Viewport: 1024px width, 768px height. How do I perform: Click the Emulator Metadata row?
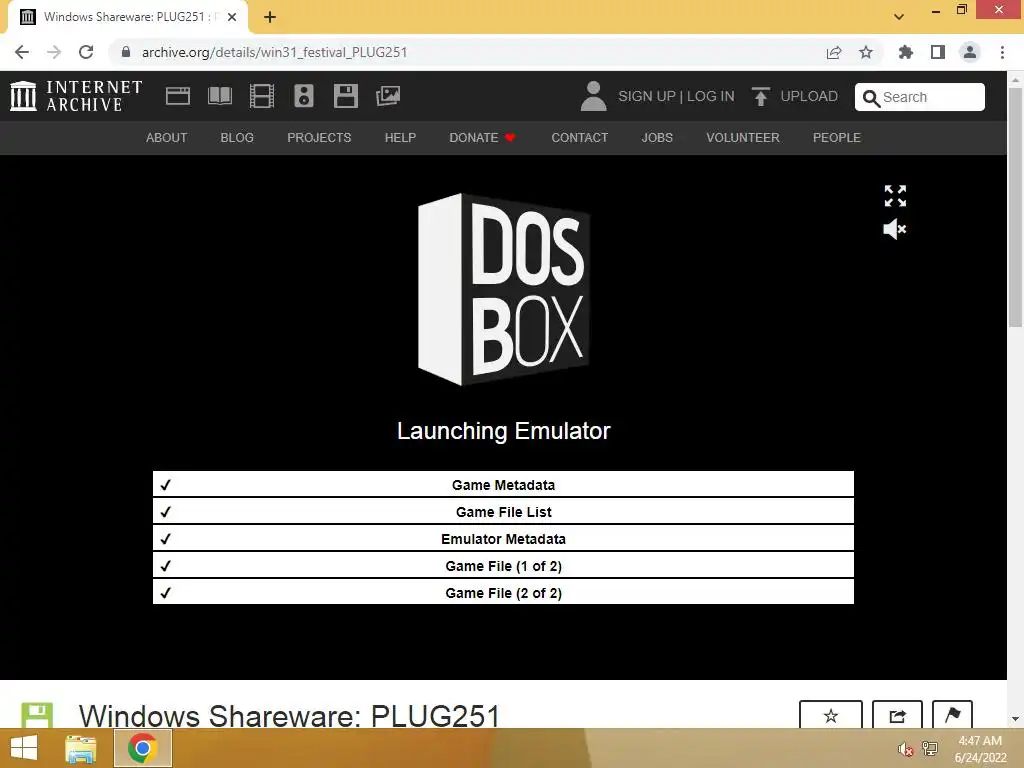coord(503,539)
